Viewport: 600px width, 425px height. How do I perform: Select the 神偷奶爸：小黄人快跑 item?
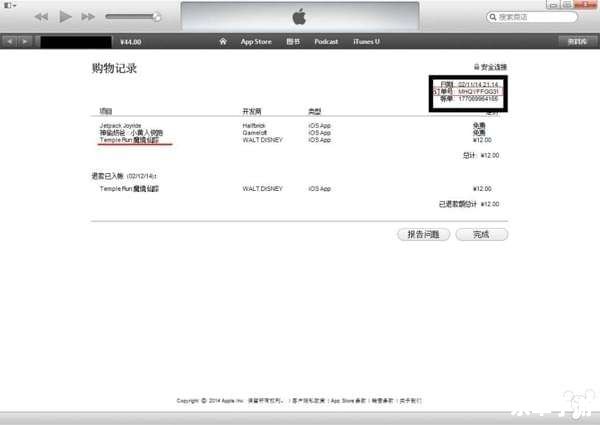pos(131,133)
